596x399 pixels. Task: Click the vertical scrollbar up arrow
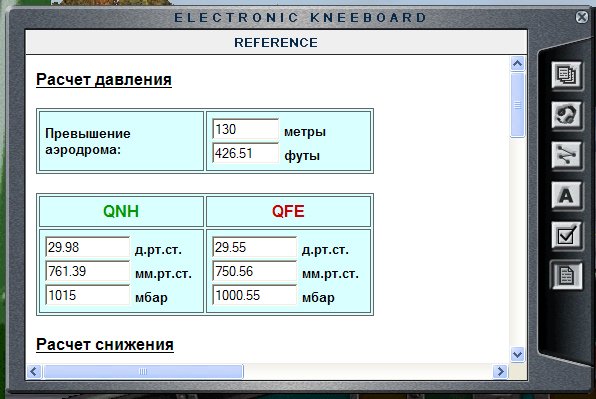[517, 63]
